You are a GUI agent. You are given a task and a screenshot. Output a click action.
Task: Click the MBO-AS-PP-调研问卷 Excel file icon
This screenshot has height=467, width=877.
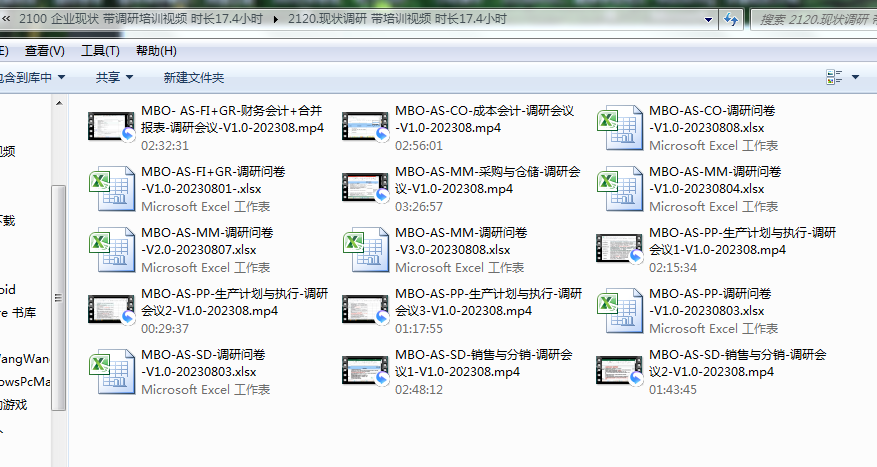point(618,311)
